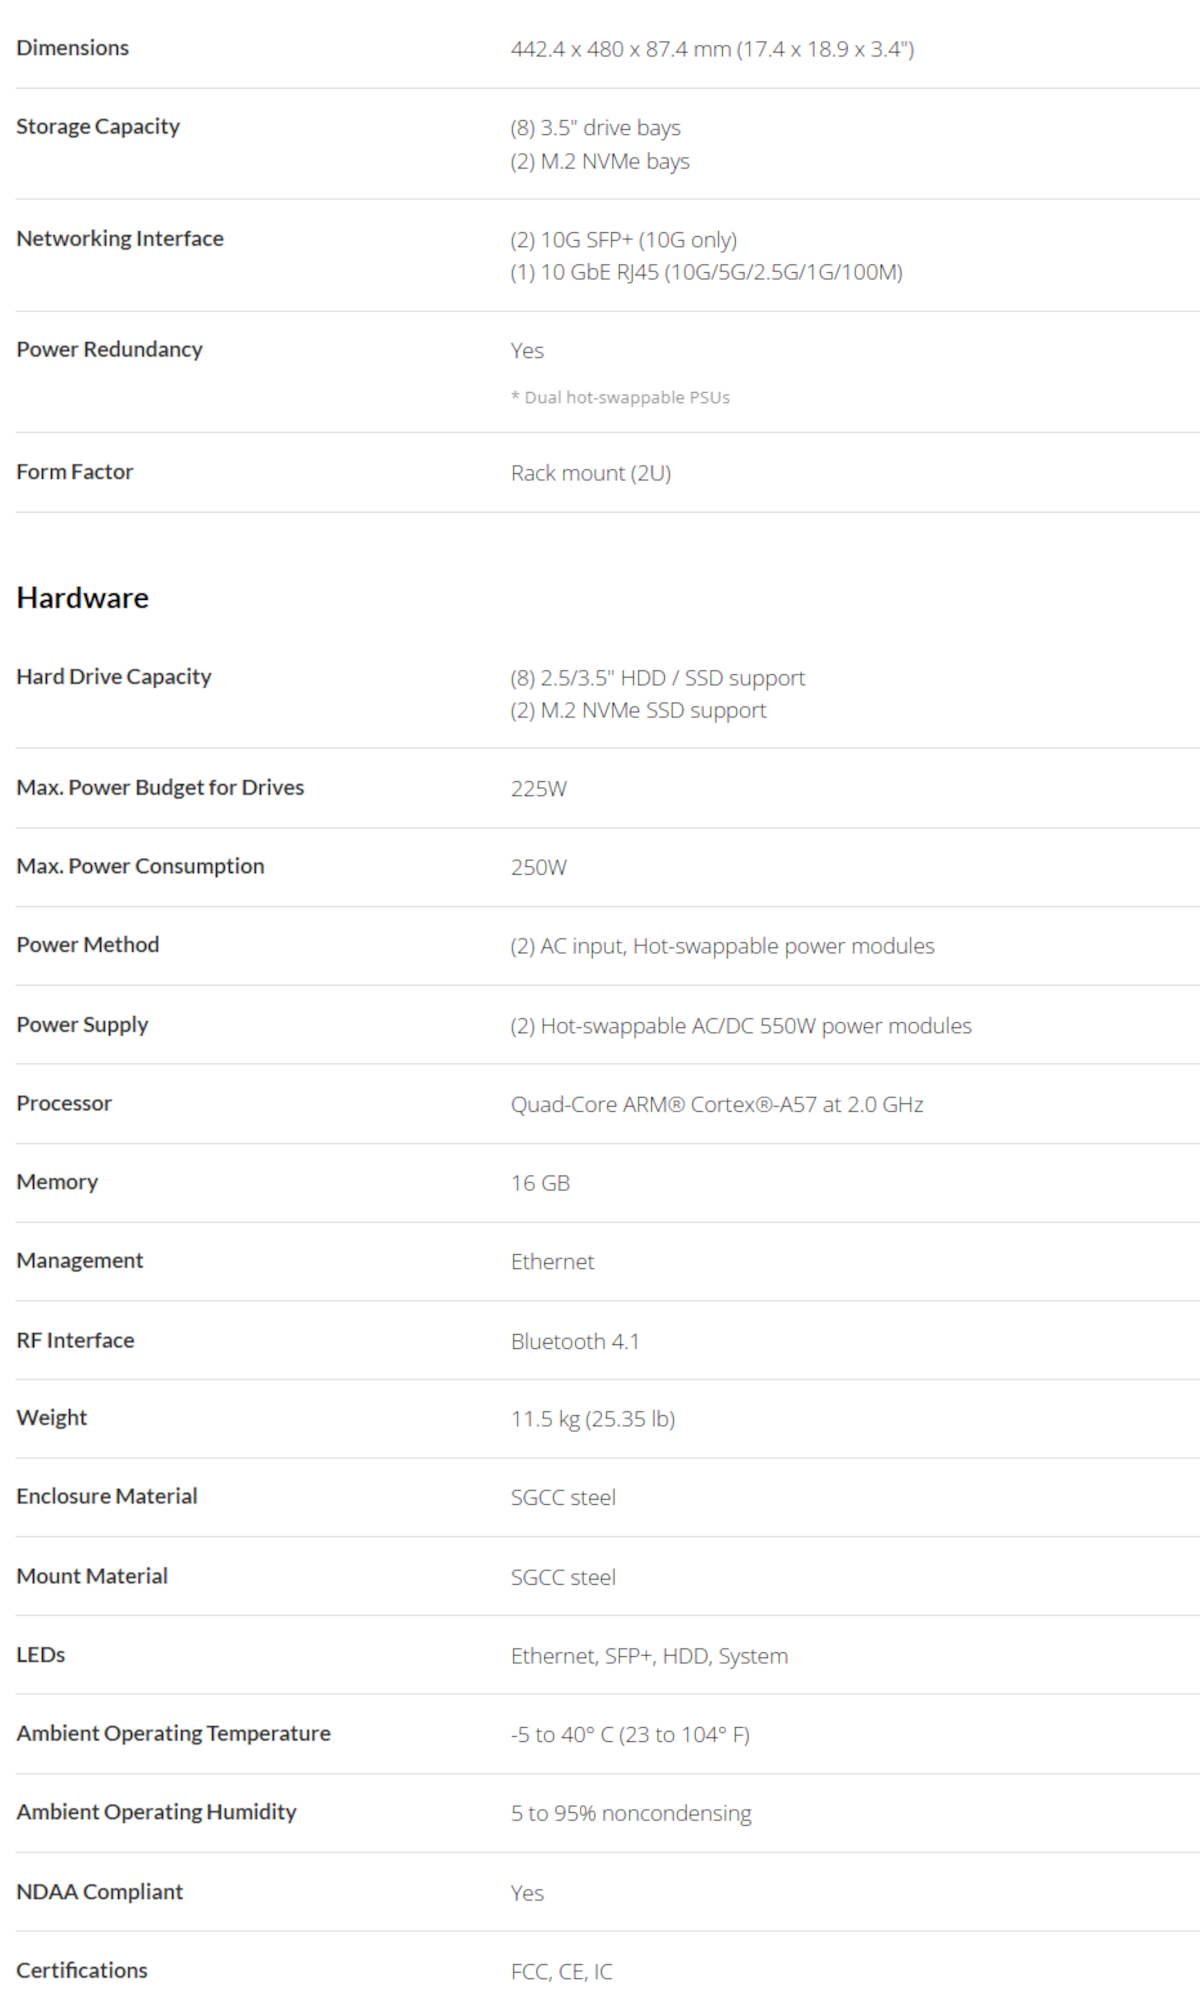
Task: Click the "(2) 10G SFP+ (10G only)" value
Action: (x=623, y=240)
